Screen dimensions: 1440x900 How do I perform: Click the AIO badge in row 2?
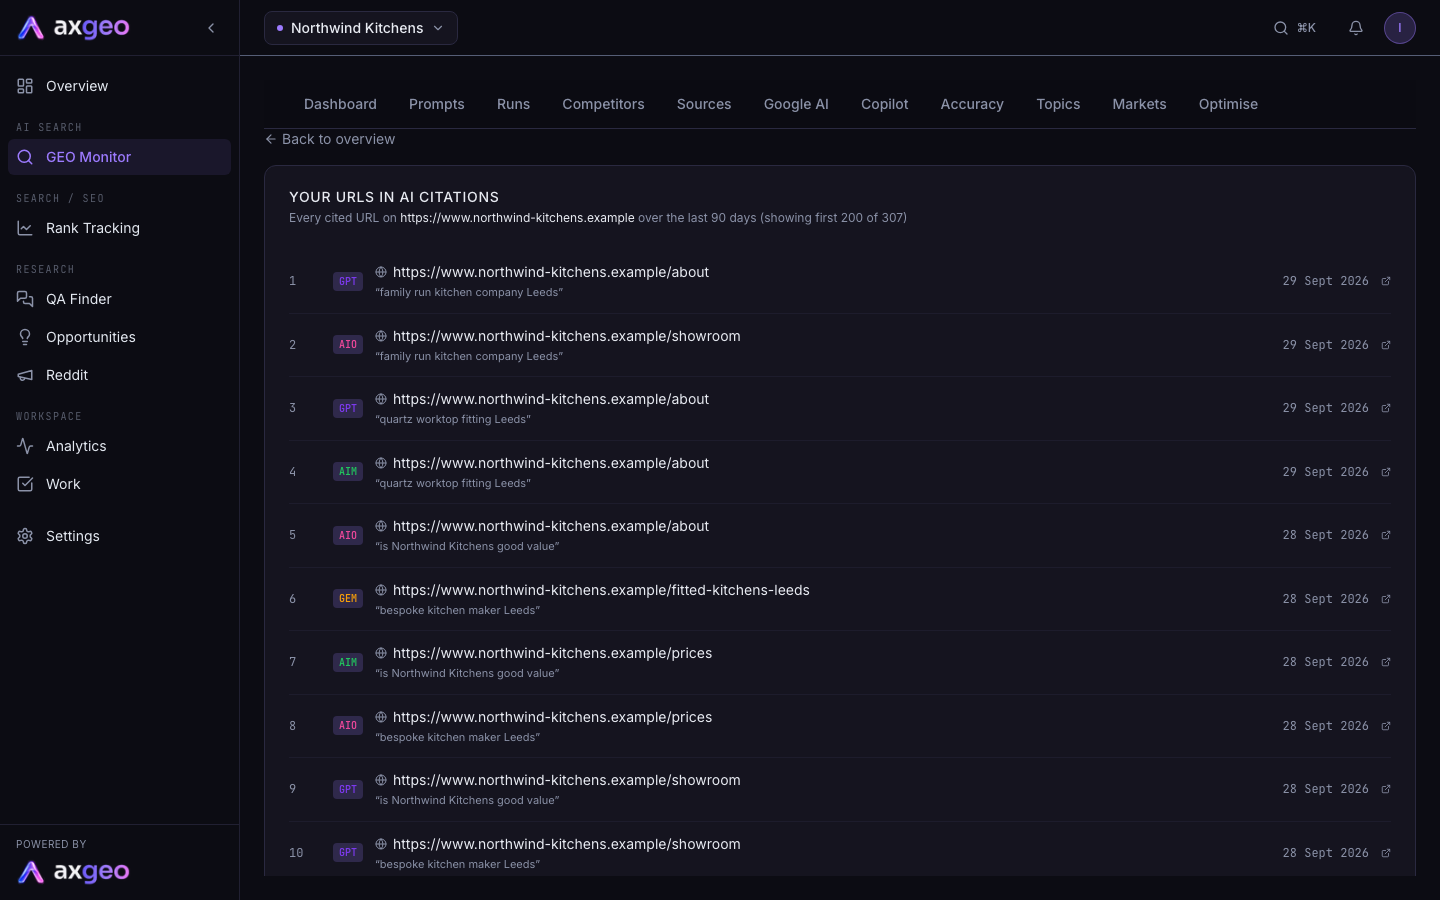pos(348,345)
